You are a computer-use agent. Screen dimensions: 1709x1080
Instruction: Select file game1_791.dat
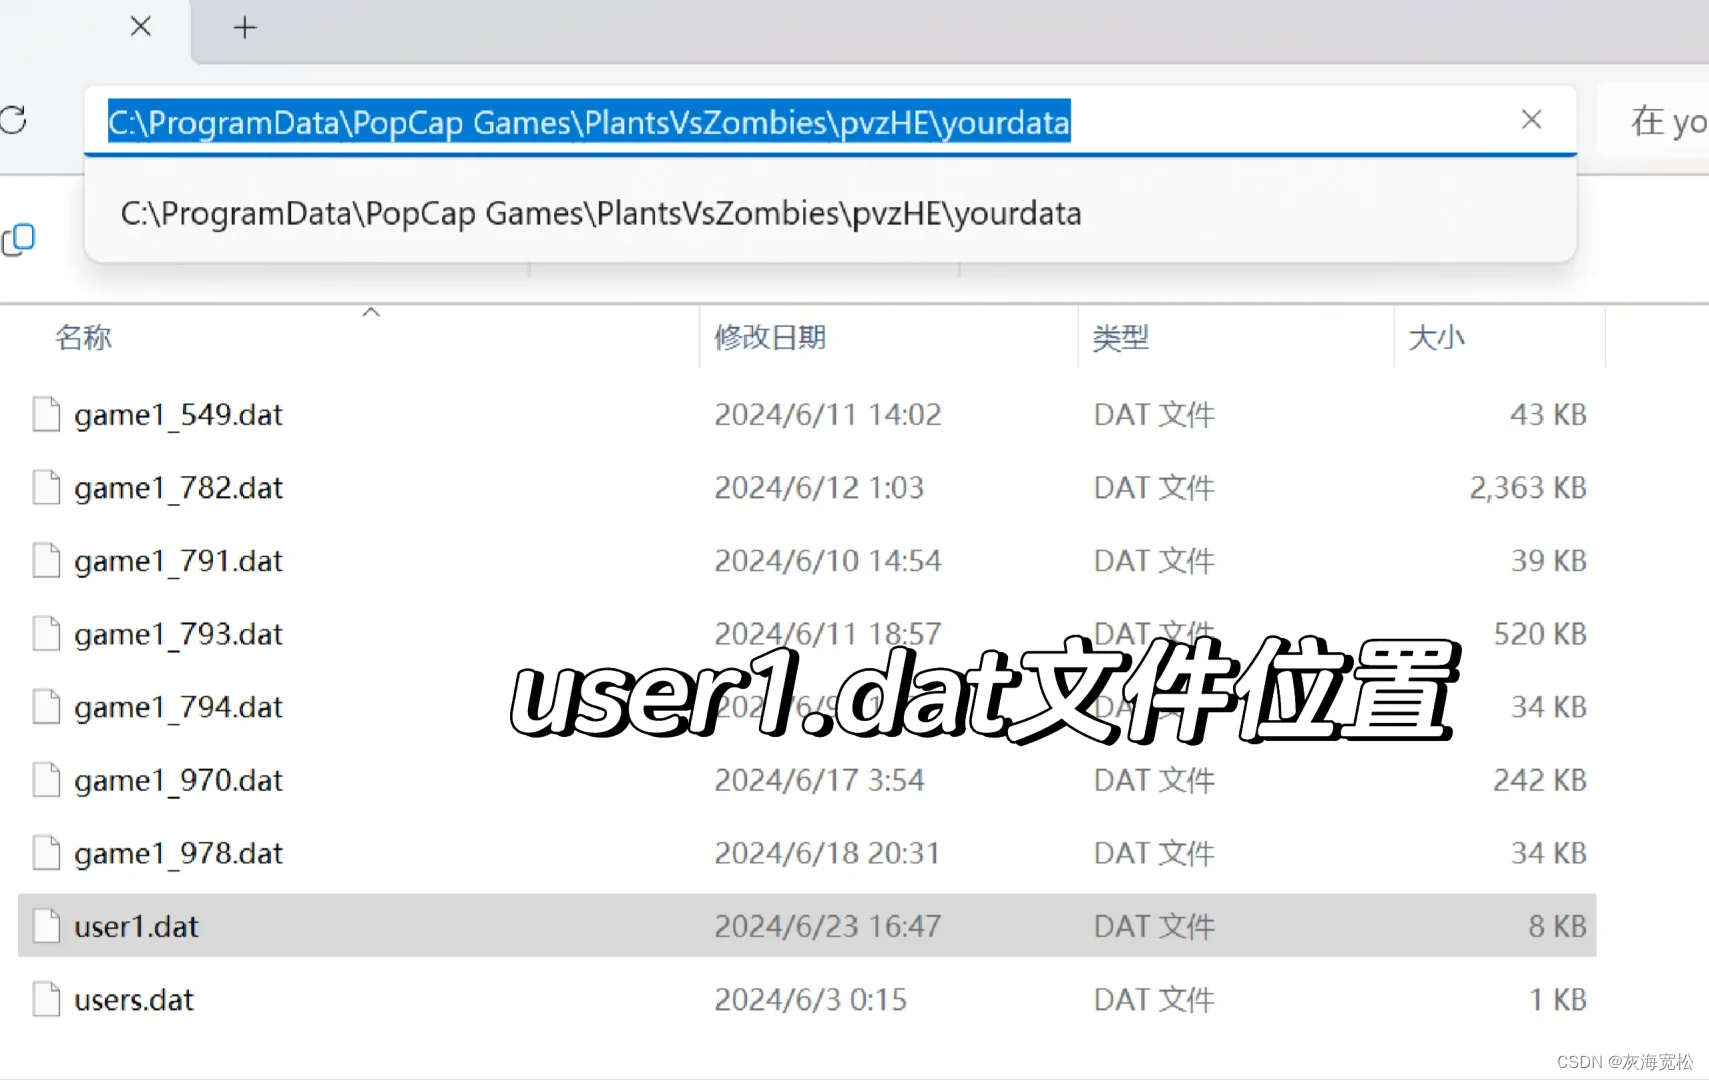click(x=178, y=561)
